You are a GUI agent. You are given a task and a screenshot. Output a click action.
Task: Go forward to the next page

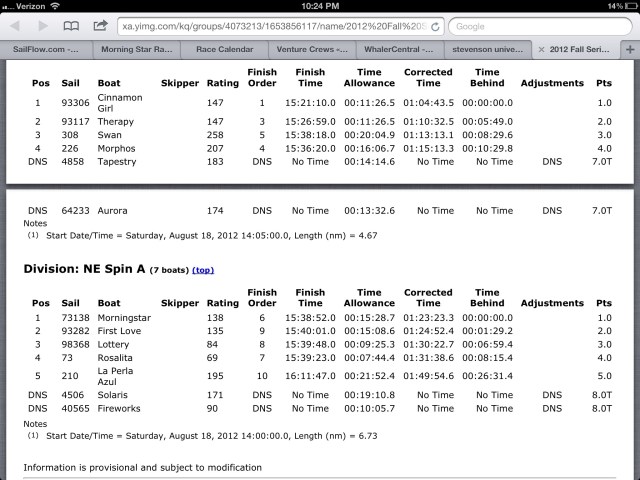41,26
